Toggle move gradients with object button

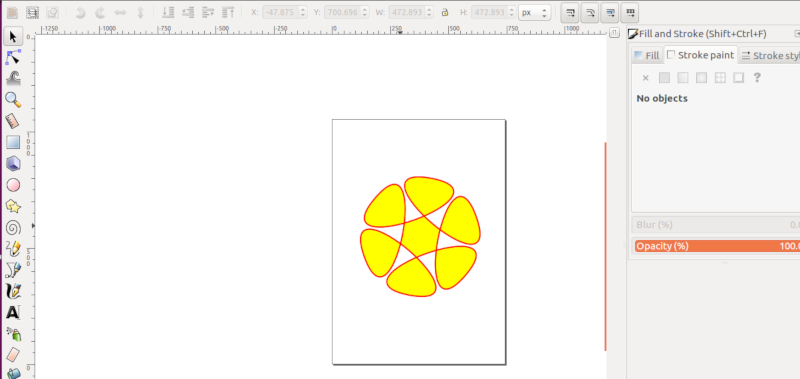[x=610, y=13]
